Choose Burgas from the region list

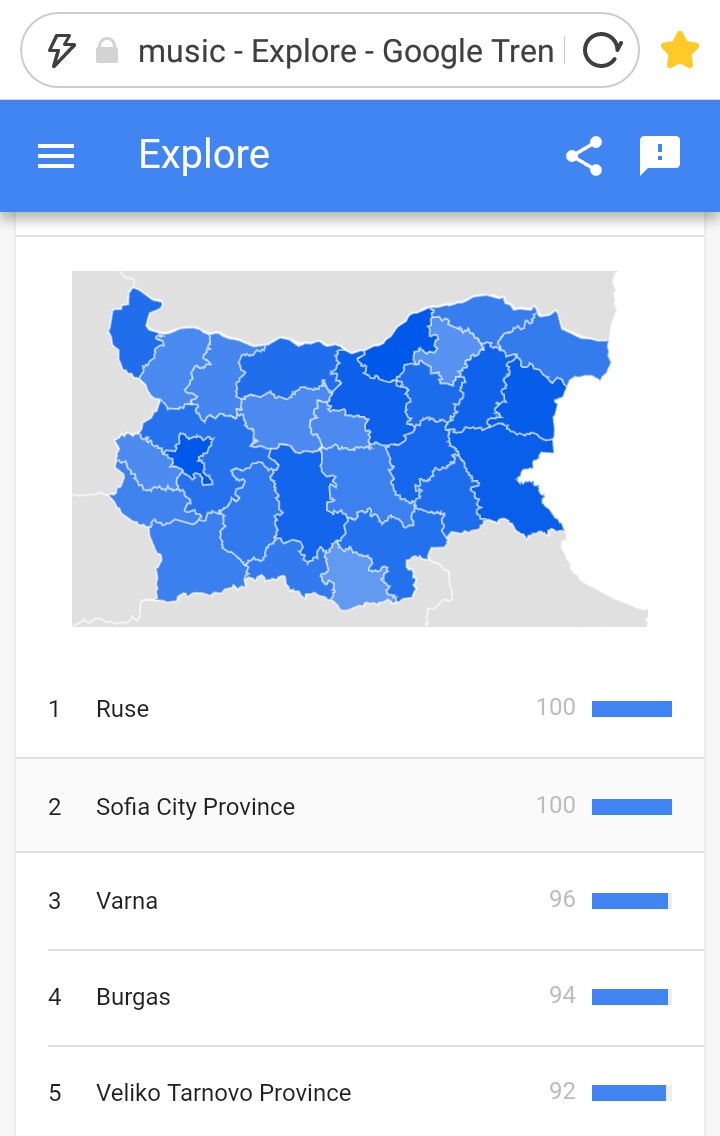point(360,997)
